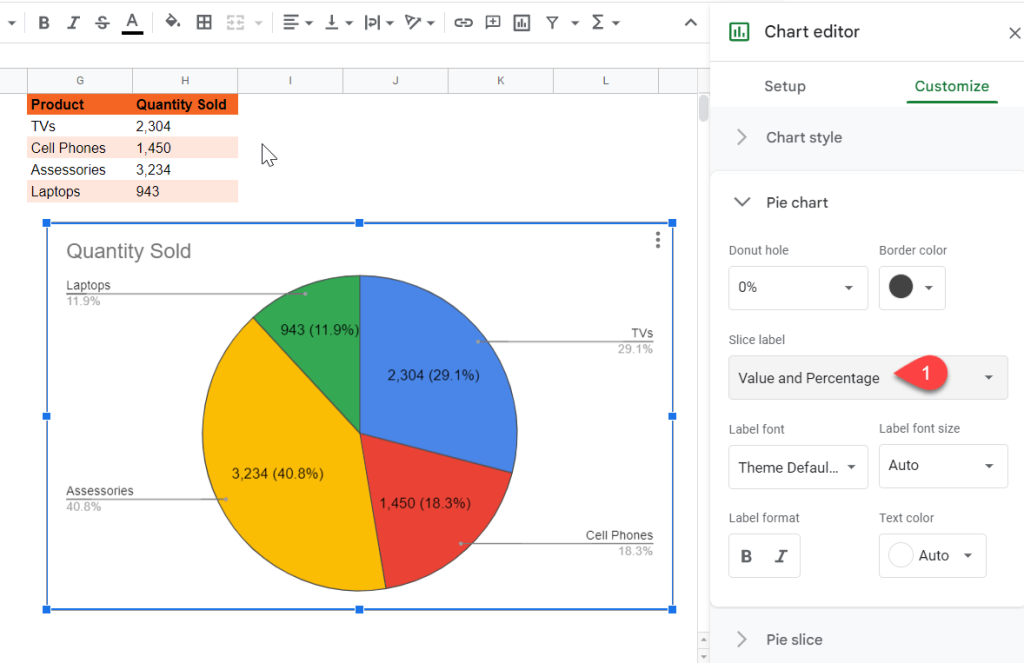Open the borders tool
This screenshot has height=663, width=1024.
(204, 21)
